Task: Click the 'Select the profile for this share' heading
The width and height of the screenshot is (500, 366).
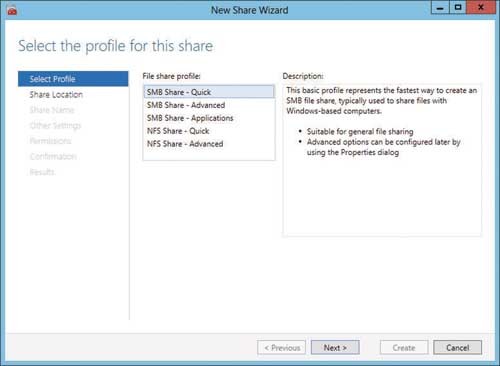Action: tap(115, 46)
